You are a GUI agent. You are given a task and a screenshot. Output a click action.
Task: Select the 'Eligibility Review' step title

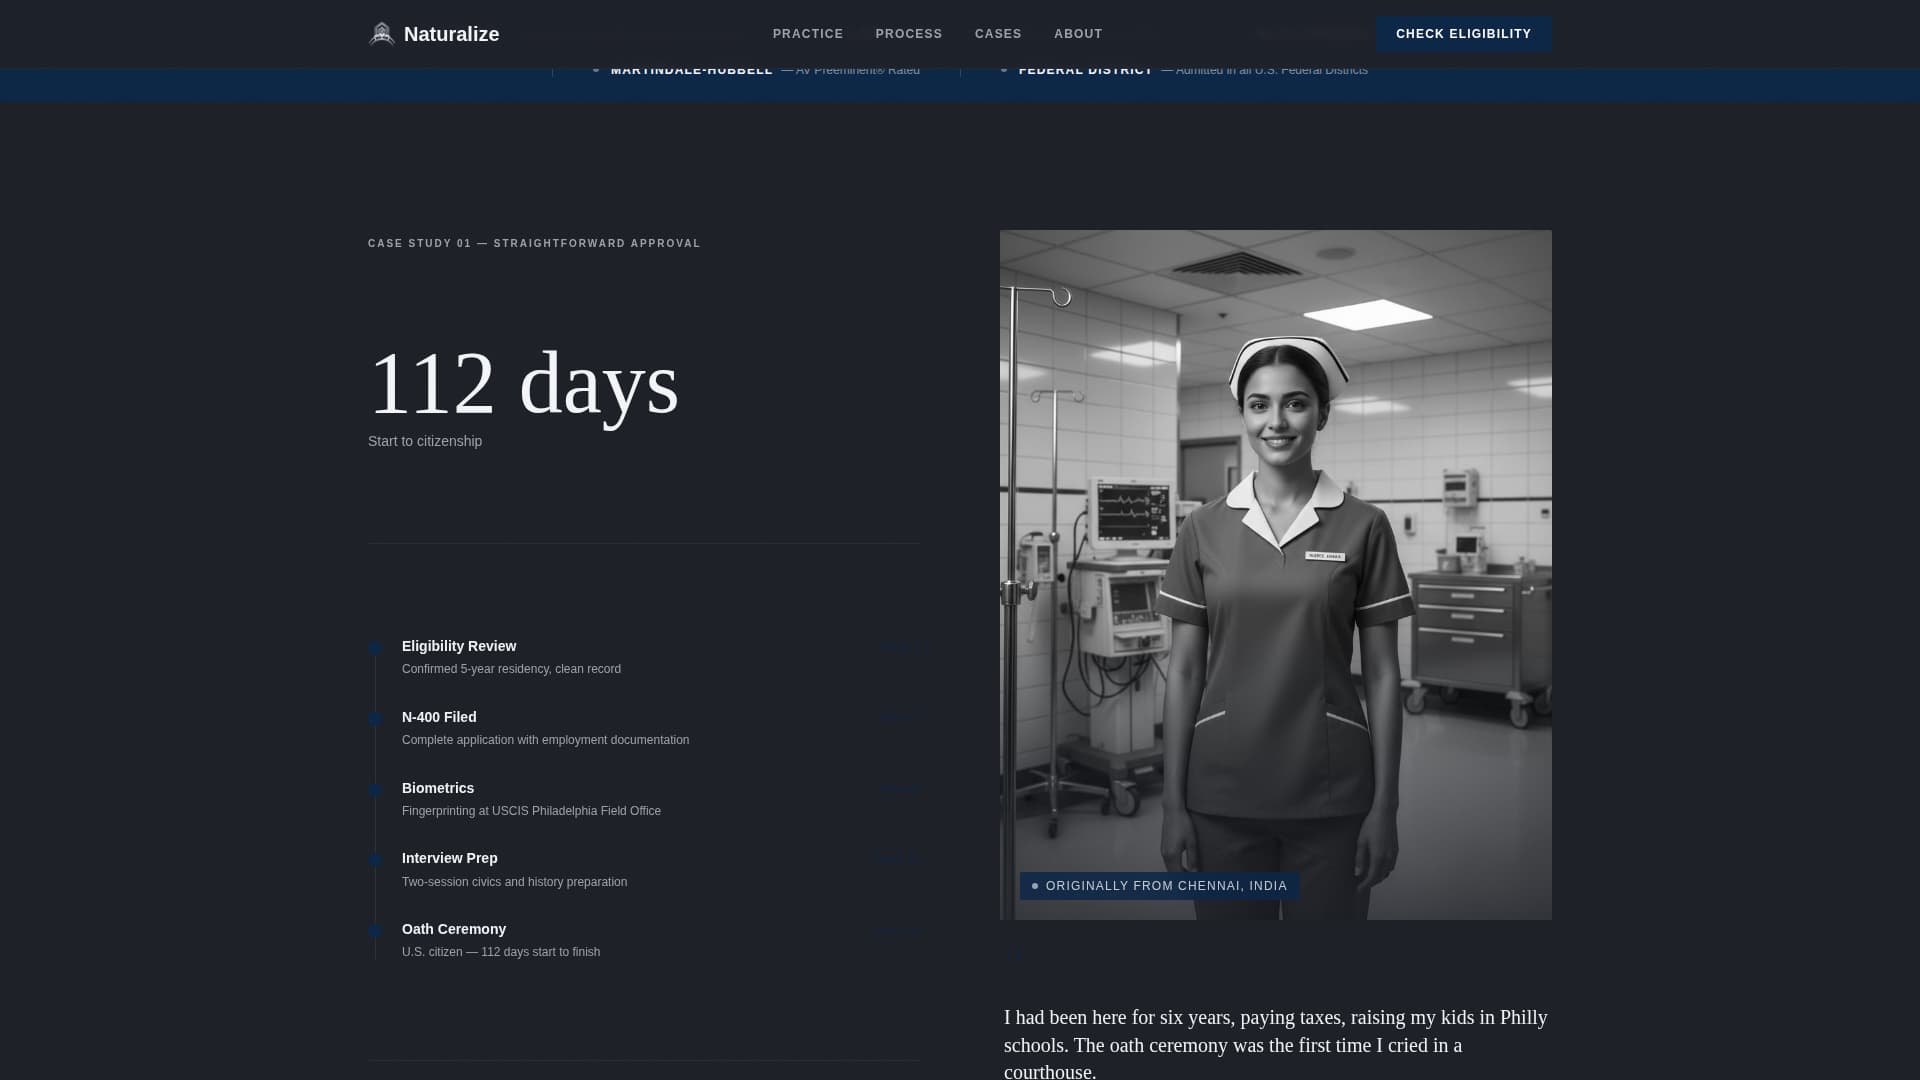point(459,646)
